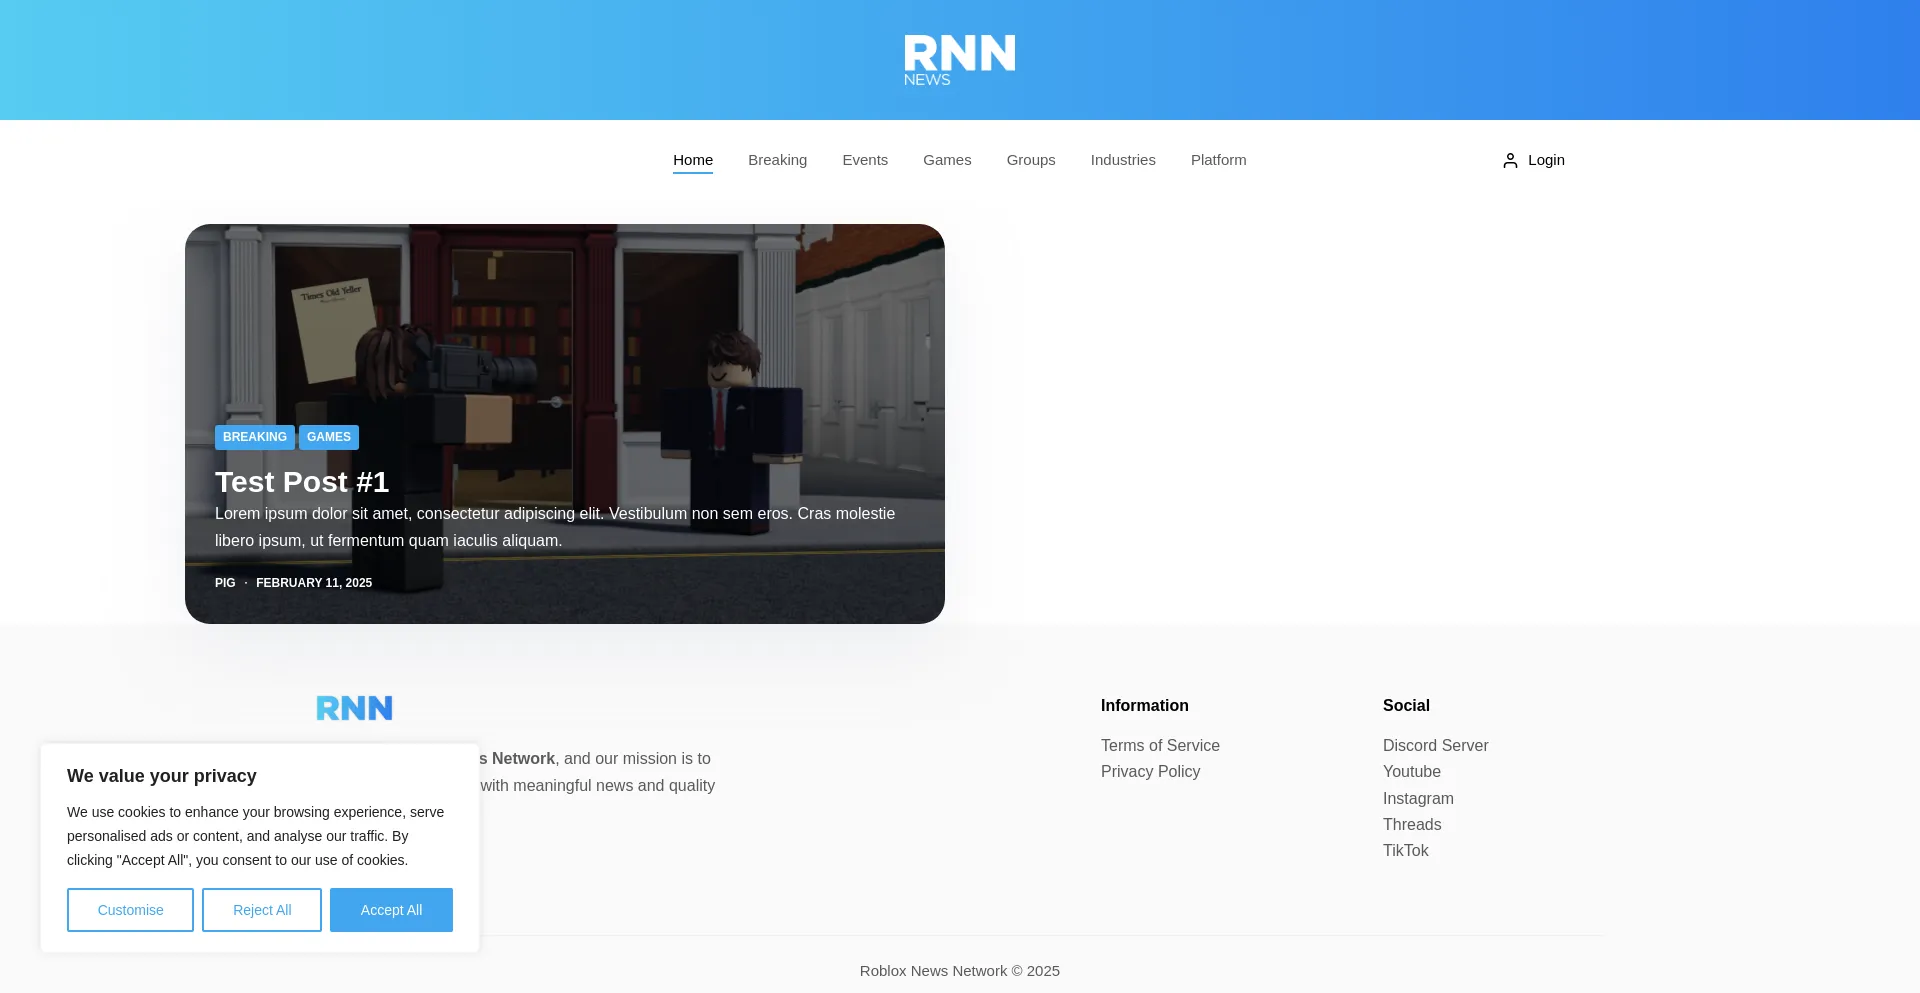Image resolution: width=1920 pixels, height=993 pixels.
Task: Click Roblox News Network © 2025 text
Action: pos(960,971)
